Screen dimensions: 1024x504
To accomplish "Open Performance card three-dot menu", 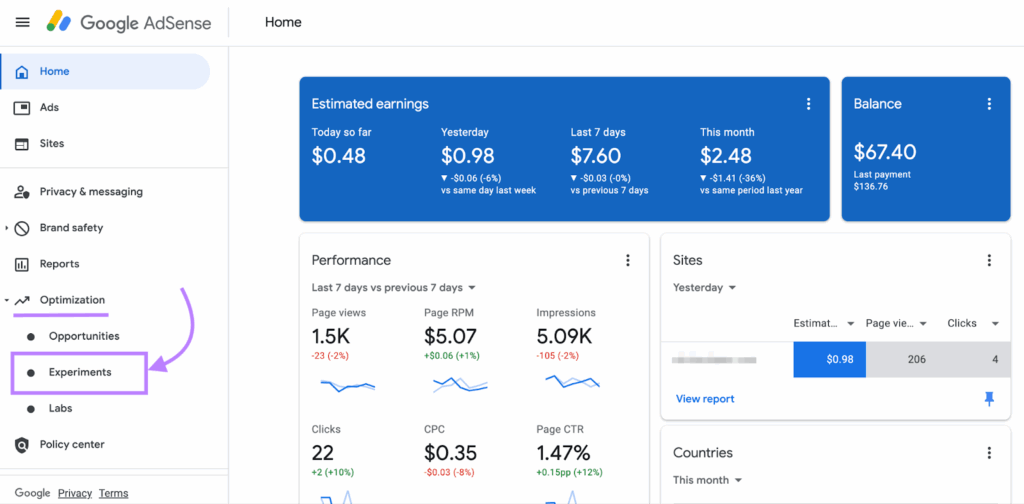I will 628,260.
